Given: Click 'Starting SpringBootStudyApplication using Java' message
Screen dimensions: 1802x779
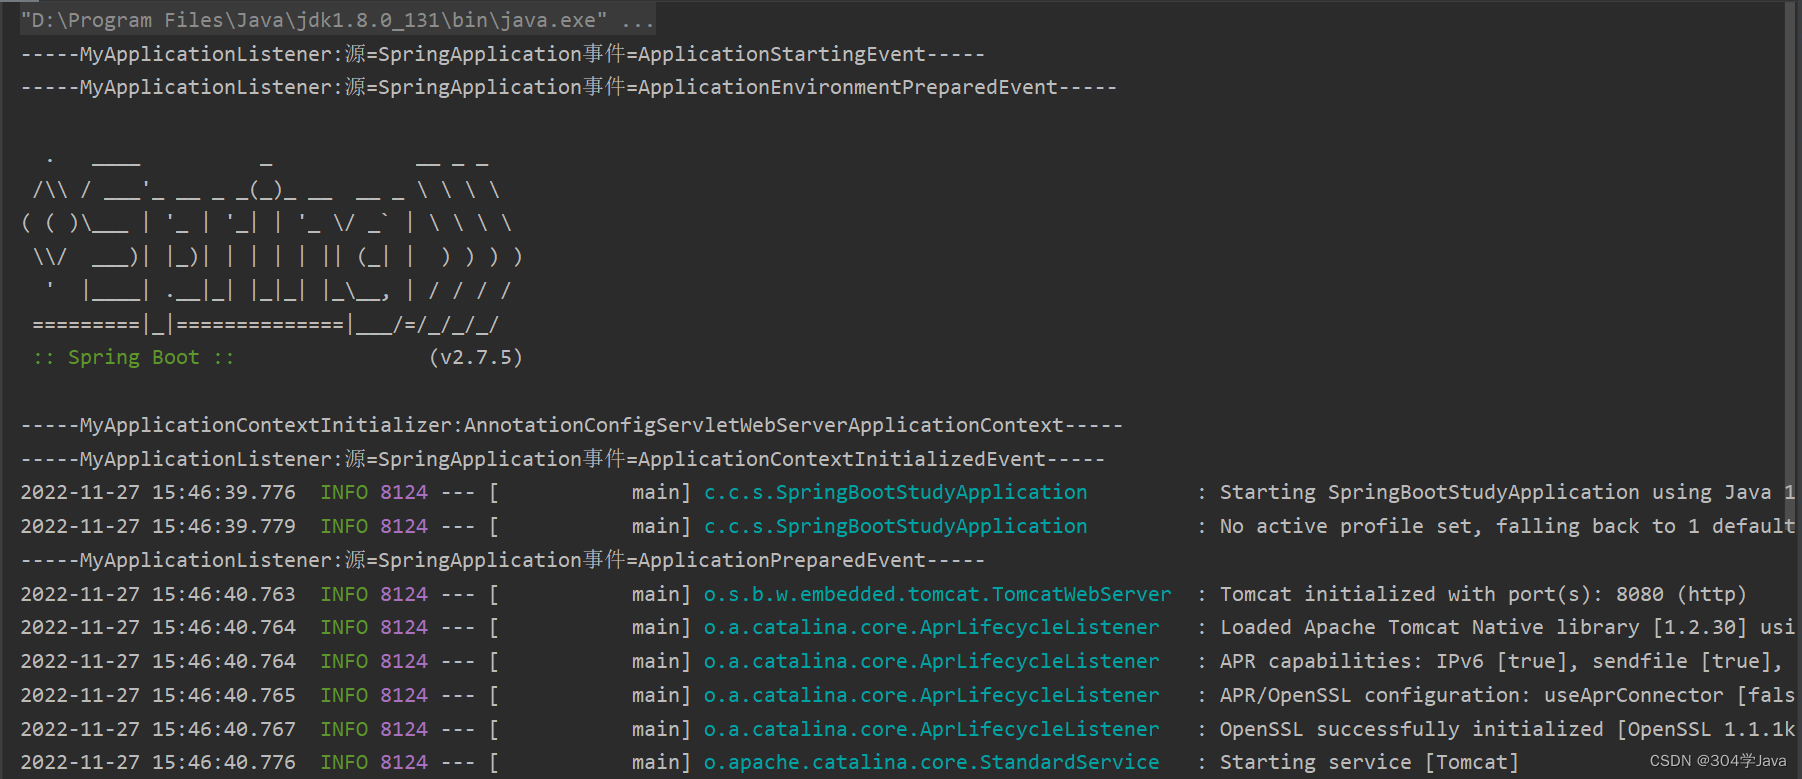Looking at the screenshot, I should pyautogui.click(x=1507, y=492).
